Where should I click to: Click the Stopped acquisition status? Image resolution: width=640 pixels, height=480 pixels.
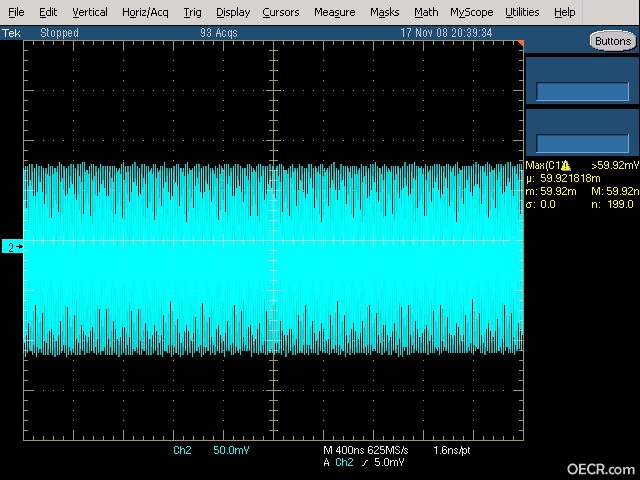pyautogui.click(x=59, y=33)
